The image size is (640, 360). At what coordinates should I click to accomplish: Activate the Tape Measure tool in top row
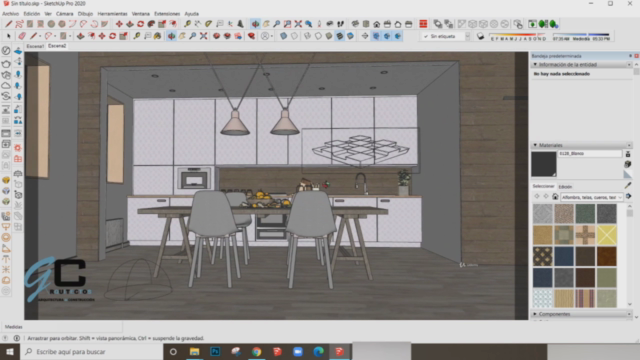pyautogui.click(x=187, y=24)
